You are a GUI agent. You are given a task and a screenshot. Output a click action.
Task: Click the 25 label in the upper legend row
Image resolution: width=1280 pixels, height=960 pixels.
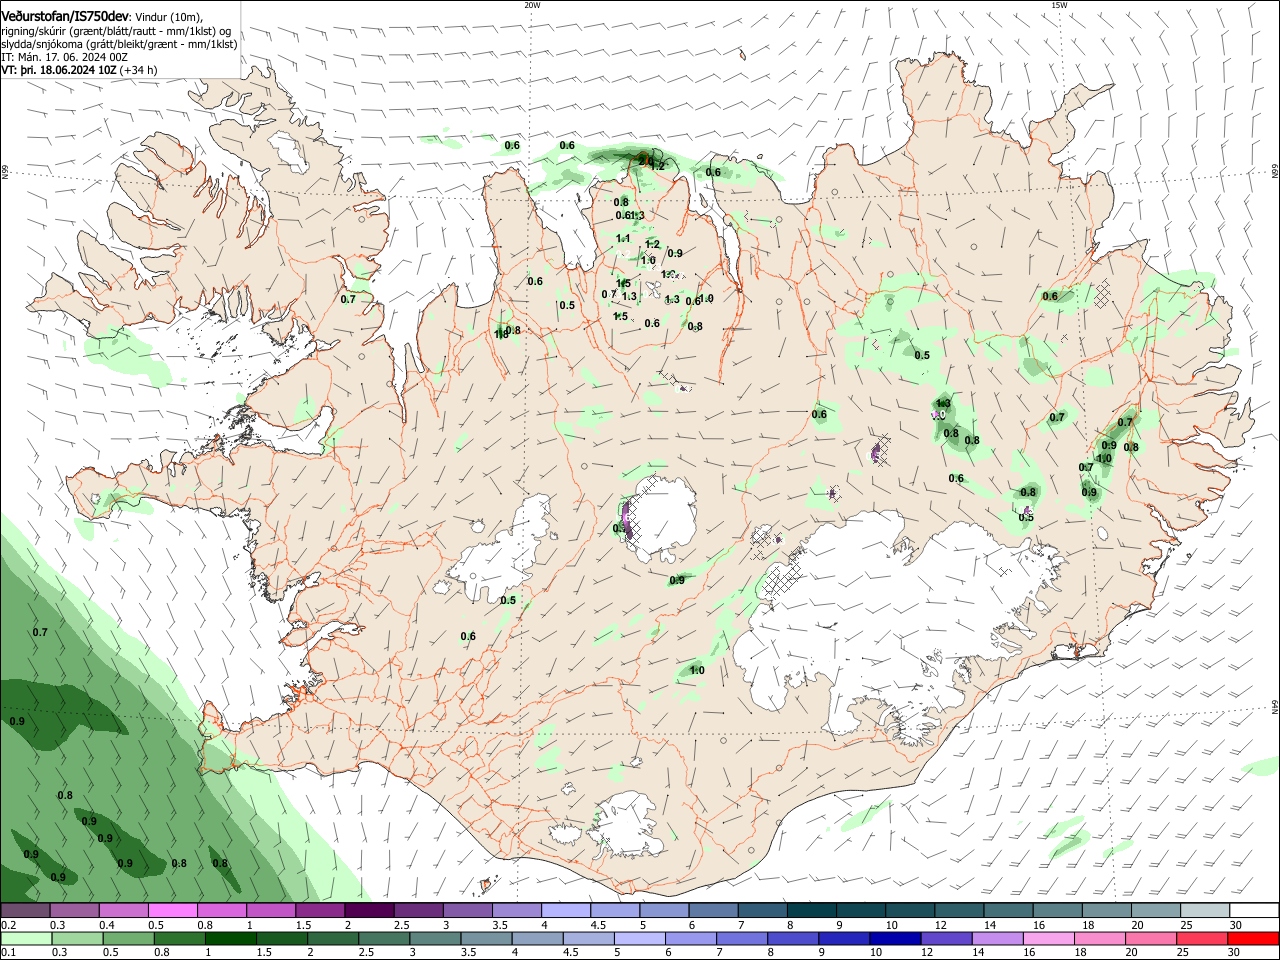pos(1185,925)
